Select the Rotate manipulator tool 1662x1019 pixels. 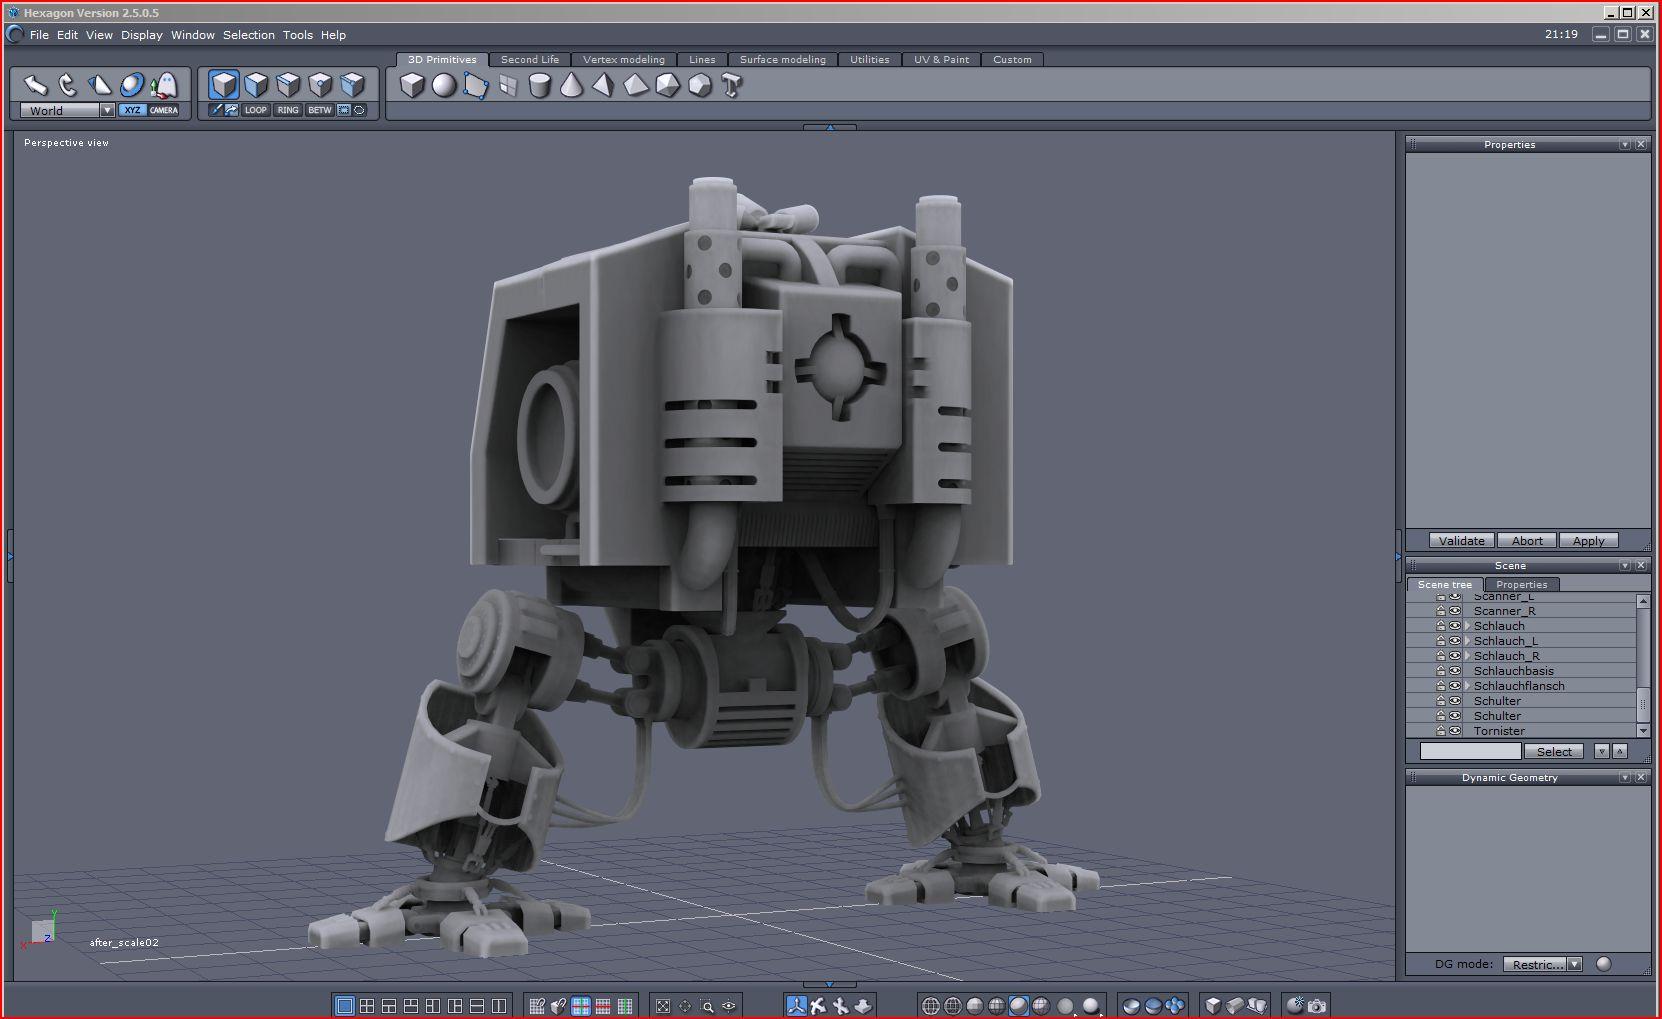click(67, 85)
